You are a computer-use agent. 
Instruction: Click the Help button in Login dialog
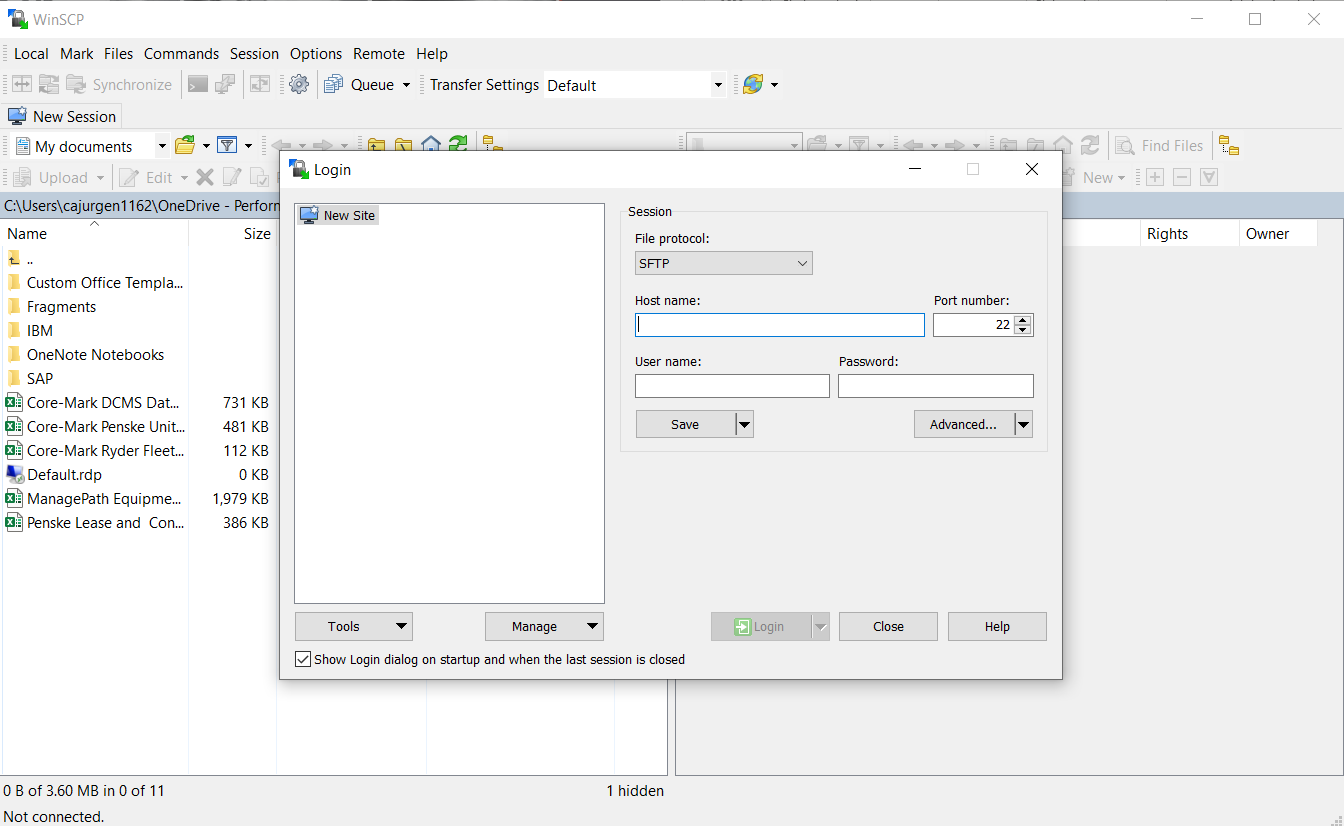(x=997, y=626)
